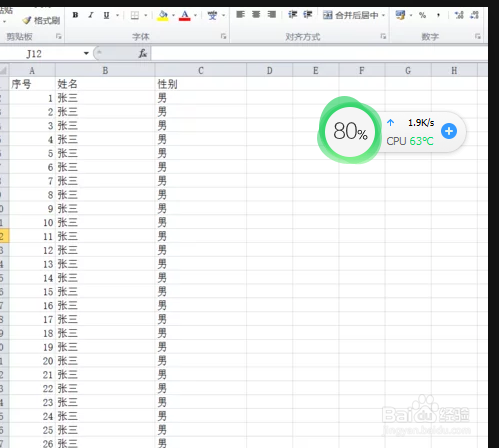Click the 1.9K/s upload speed readout
The width and height of the screenshot is (499, 448).
[421, 123]
